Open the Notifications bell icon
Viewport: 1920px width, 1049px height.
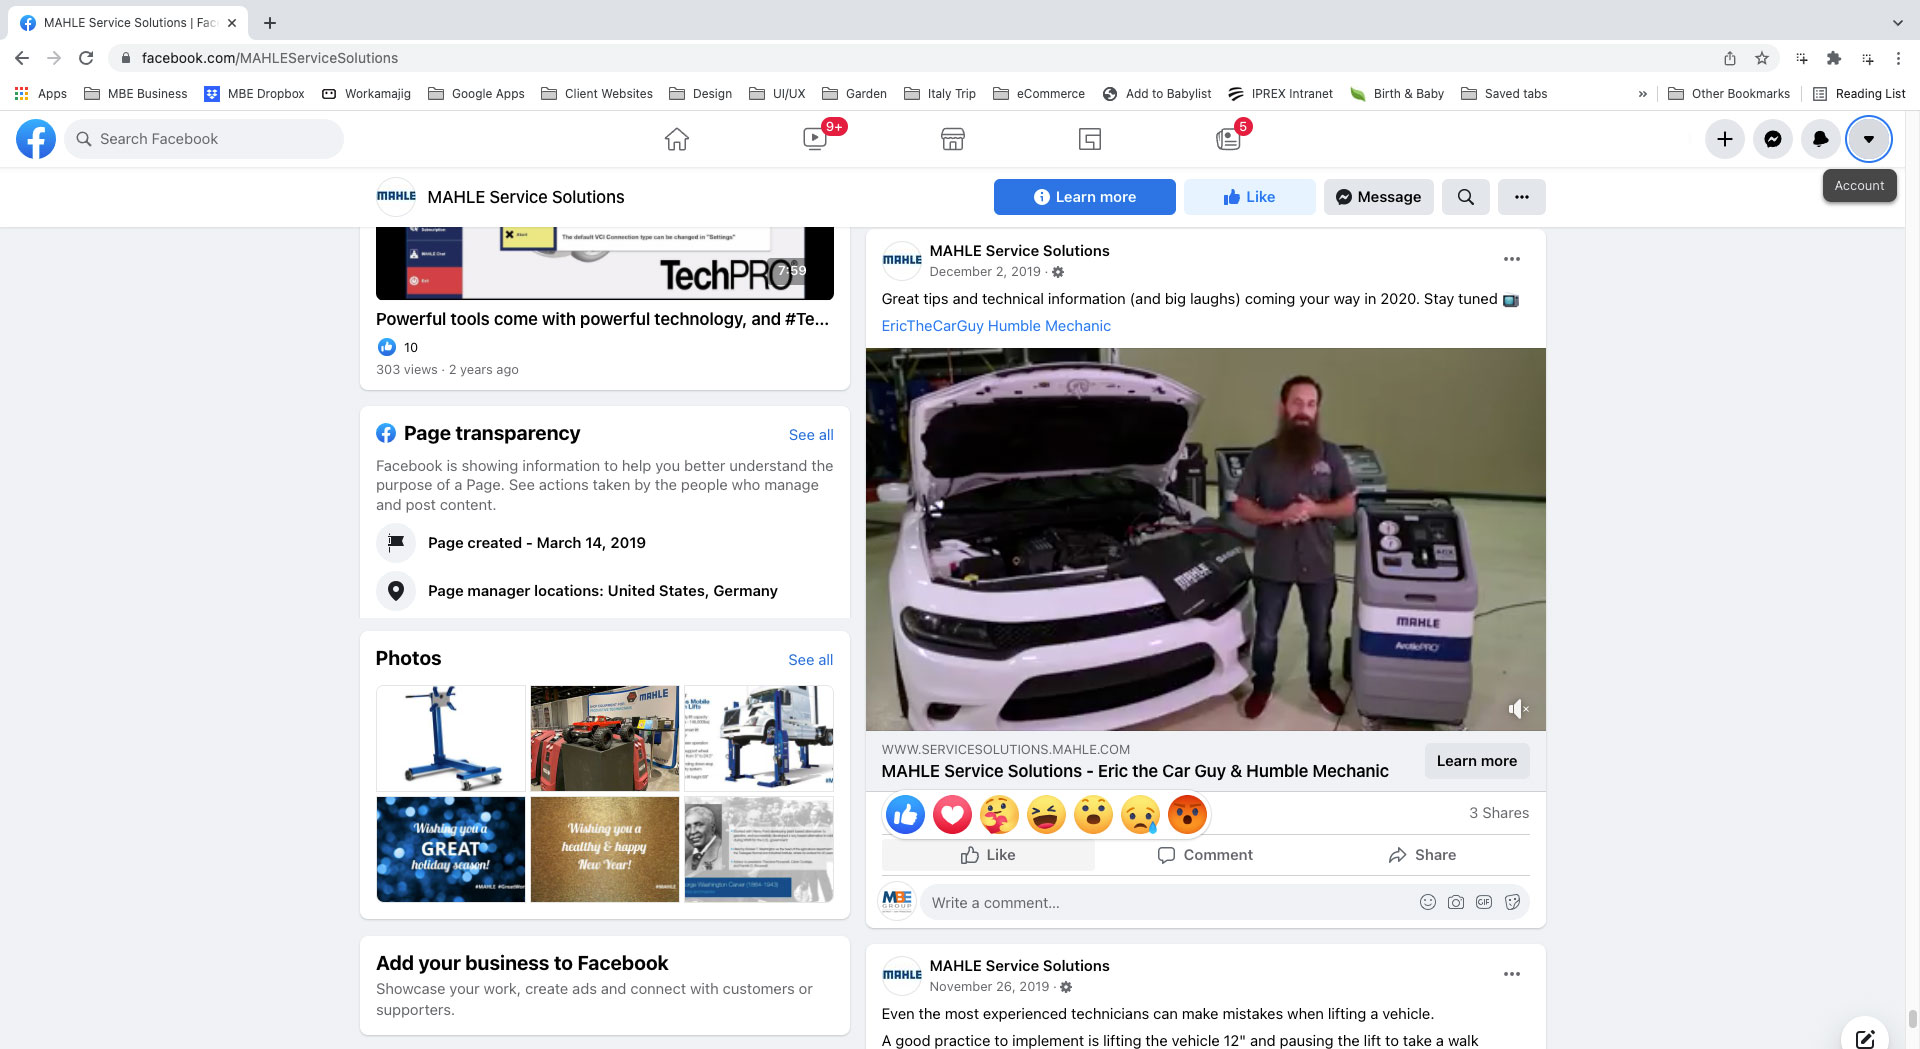click(1821, 139)
